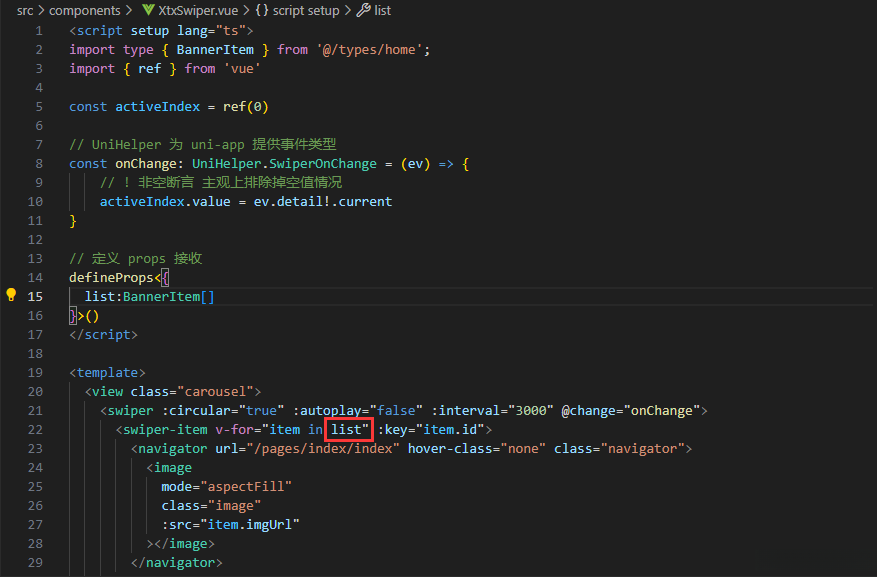Click ':autoplay="false"' attribute
The image size is (877, 577).
coord(357,411)
